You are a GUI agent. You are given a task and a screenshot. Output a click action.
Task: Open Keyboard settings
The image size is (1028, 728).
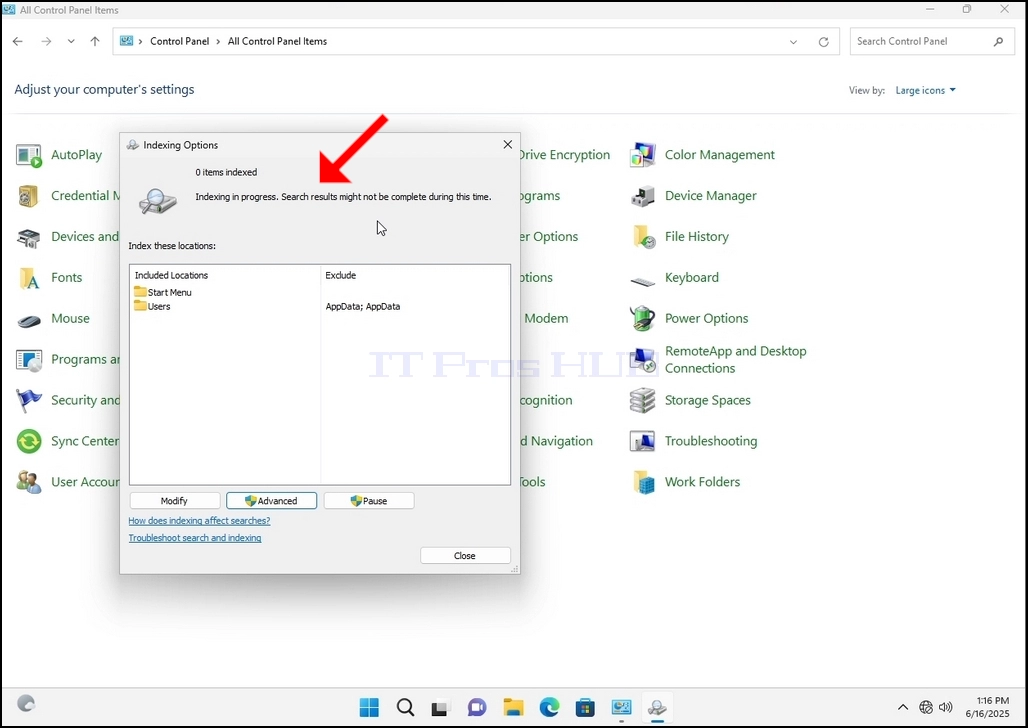point(675,277)
